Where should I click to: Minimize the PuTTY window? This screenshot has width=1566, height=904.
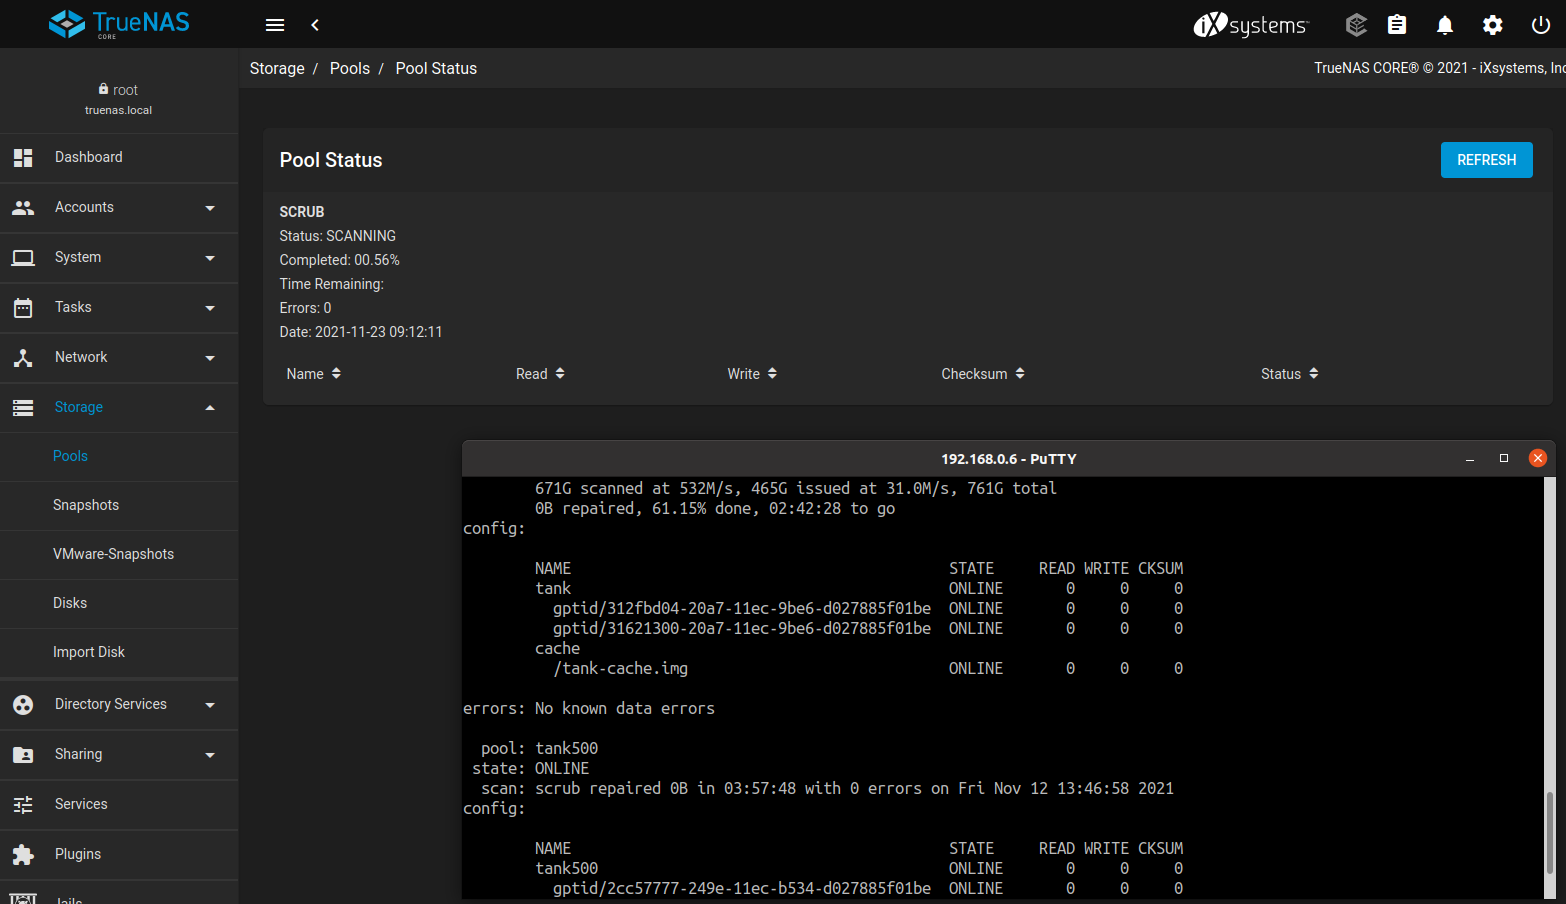tap(1470, 459)
